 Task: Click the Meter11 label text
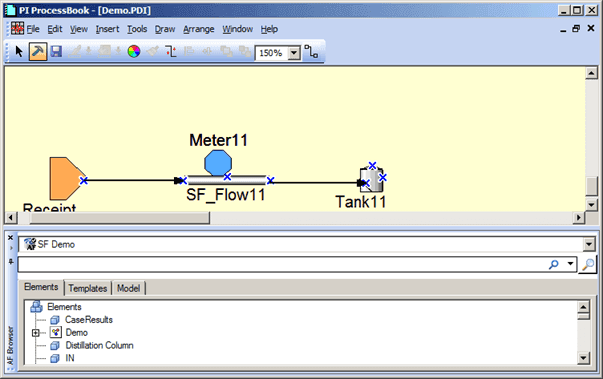[218, 140]
